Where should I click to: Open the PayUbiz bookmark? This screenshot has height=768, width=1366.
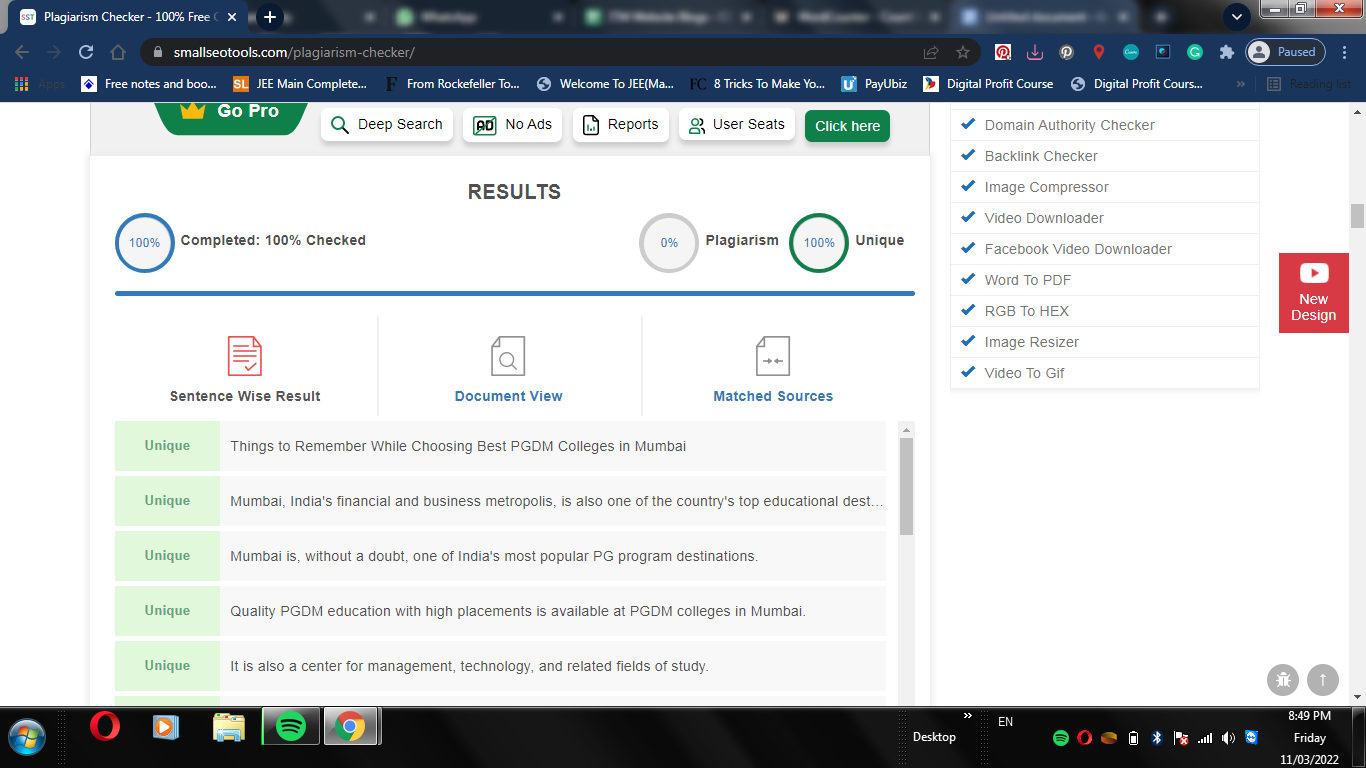click(875, 84)
